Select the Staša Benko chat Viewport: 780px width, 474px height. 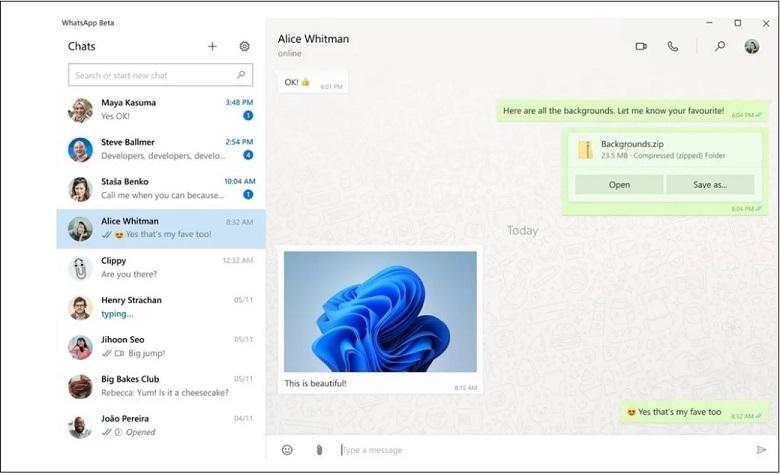point(160,188)
